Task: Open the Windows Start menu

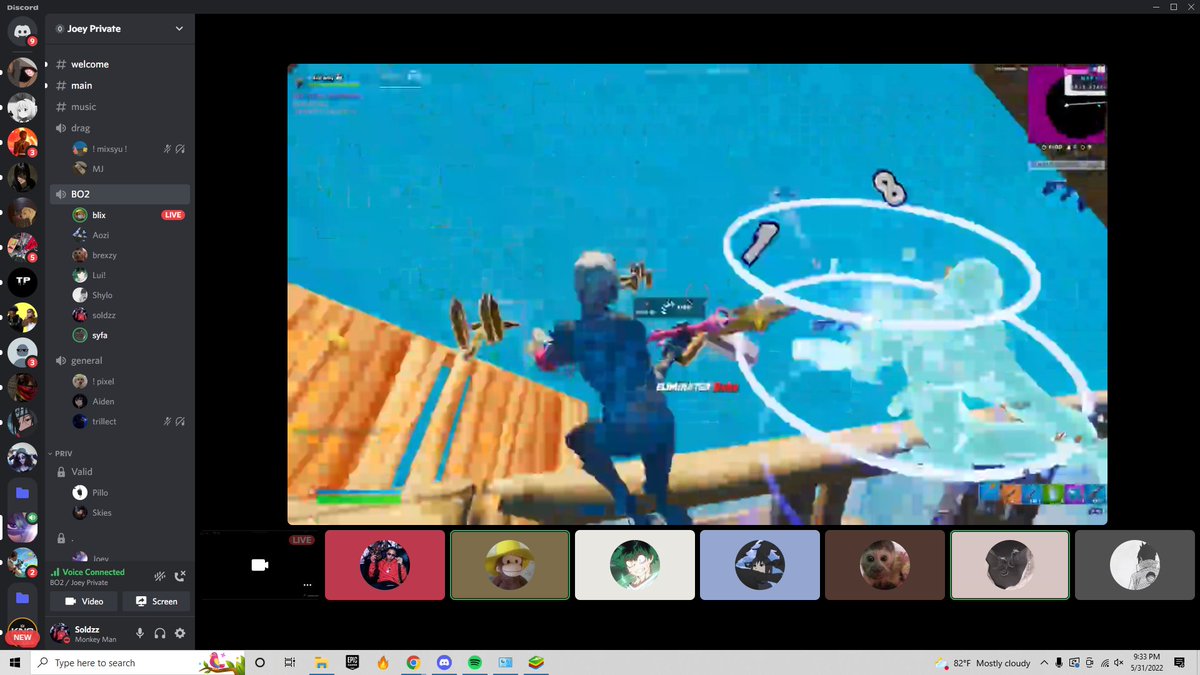Action: (15, 662)
